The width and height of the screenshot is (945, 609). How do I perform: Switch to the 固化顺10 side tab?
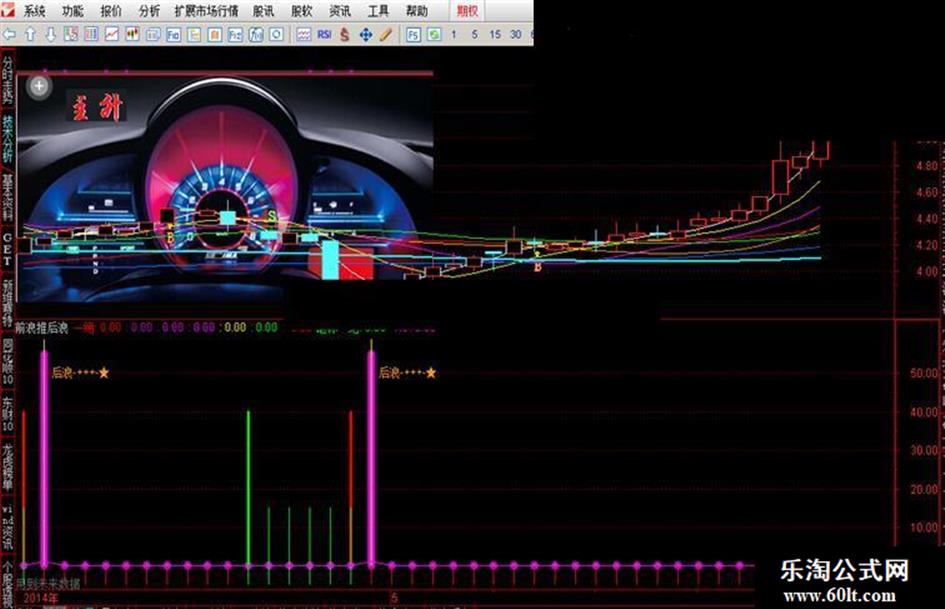[7, 361]
